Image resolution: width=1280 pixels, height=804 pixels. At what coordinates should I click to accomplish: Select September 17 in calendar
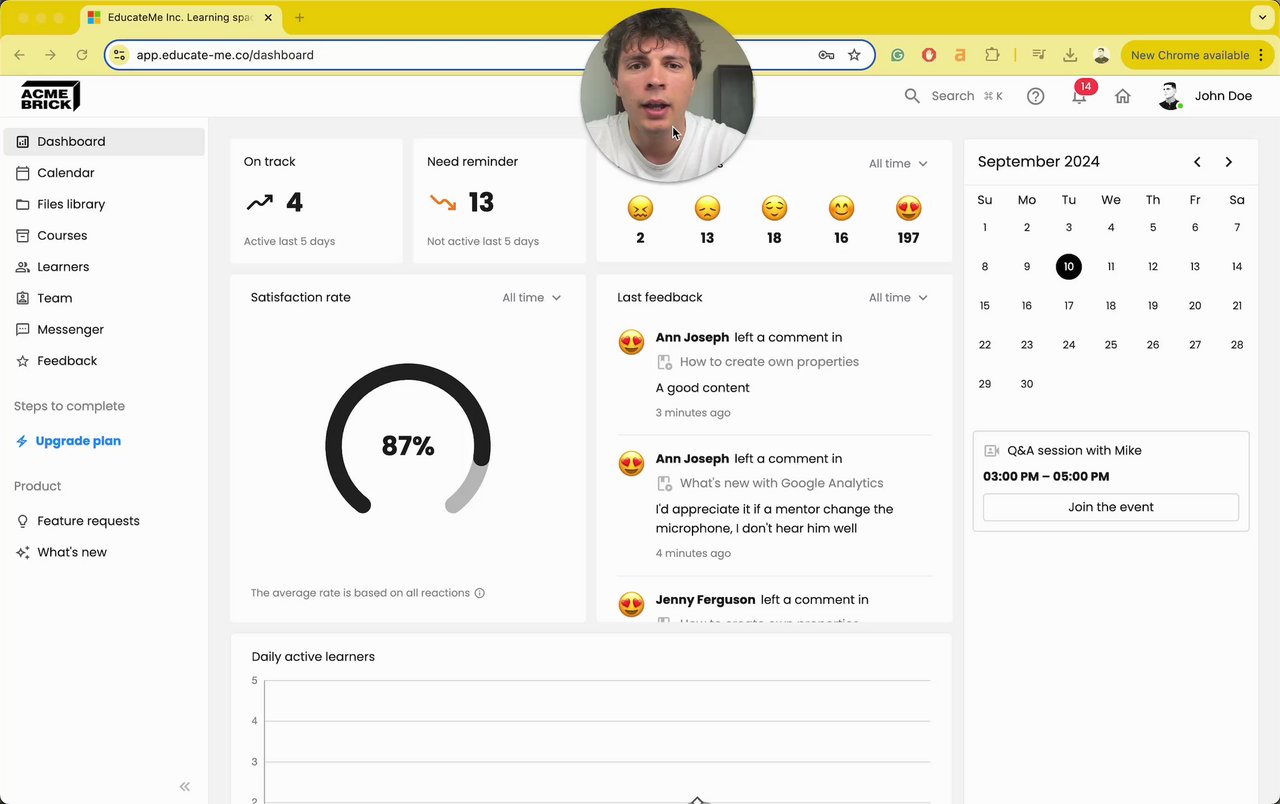(x=1069, y=306)
